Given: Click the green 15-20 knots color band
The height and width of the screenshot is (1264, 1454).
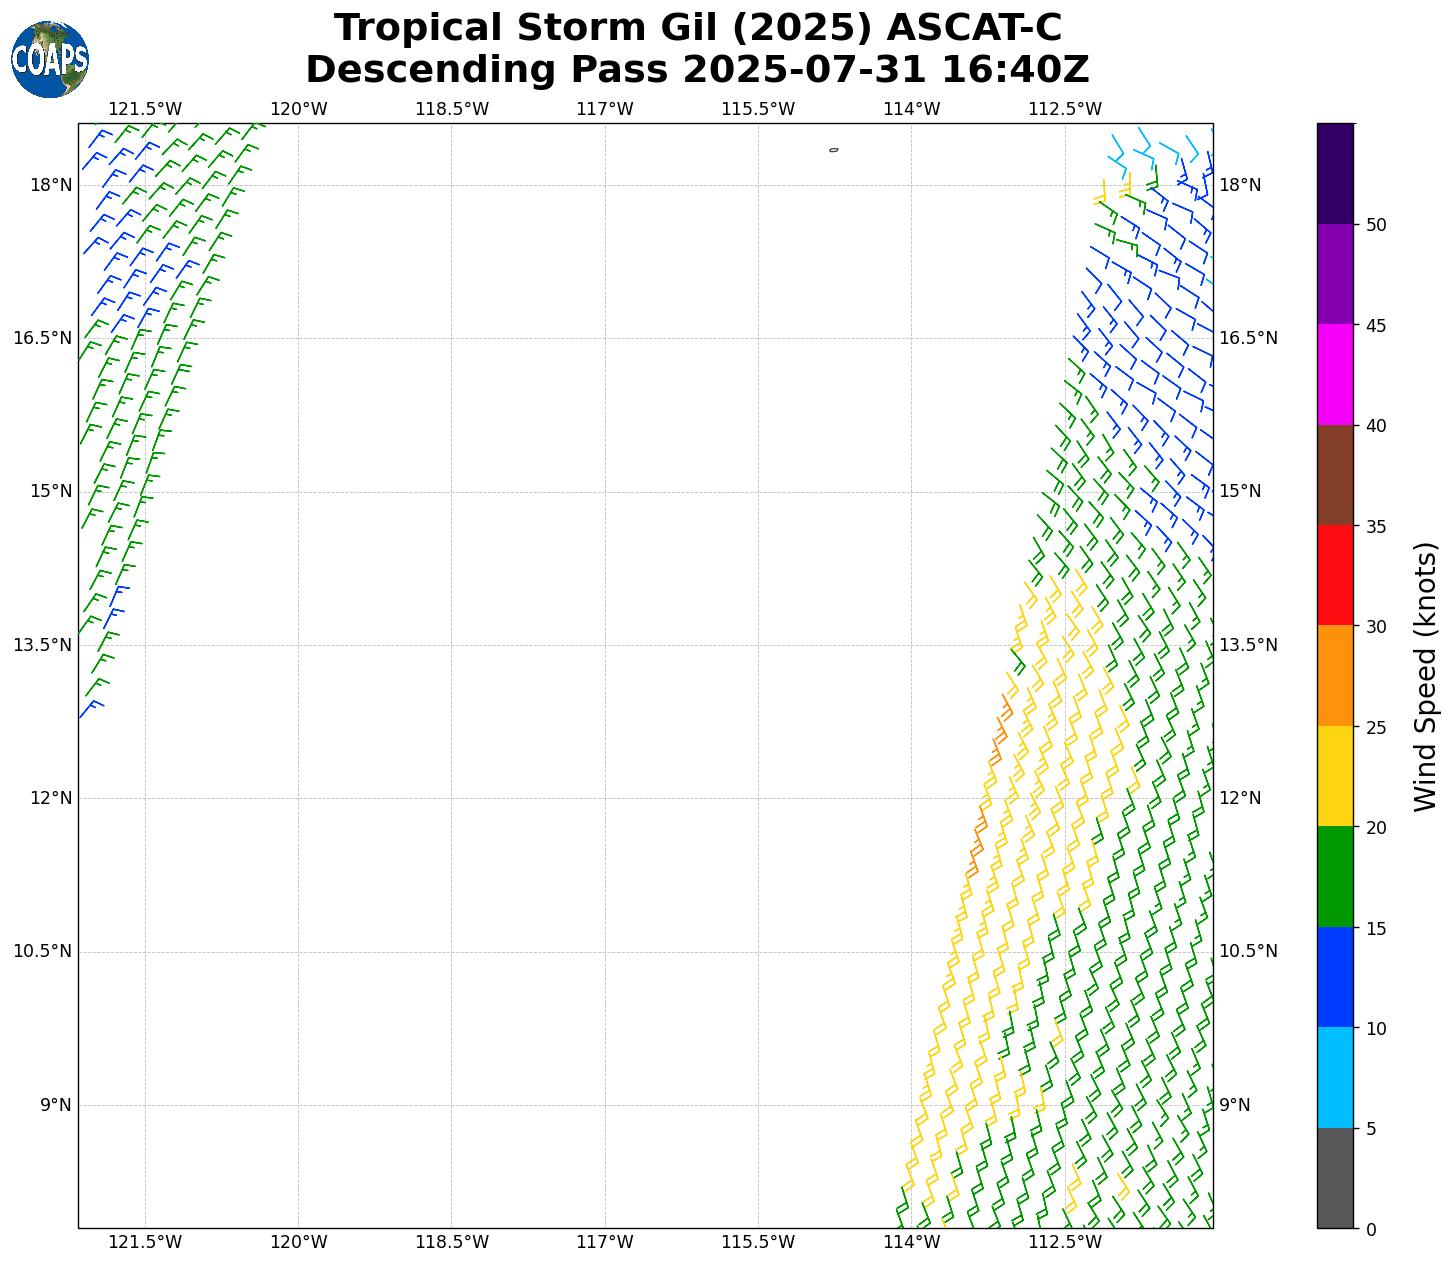Looking at the screenshot, I should pos(1334,877).
